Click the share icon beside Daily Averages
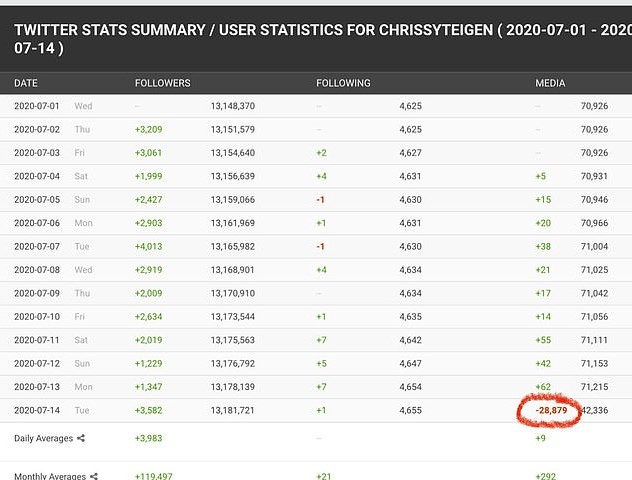632x480 pixels. pyautogui.click(x=81, y=438)
